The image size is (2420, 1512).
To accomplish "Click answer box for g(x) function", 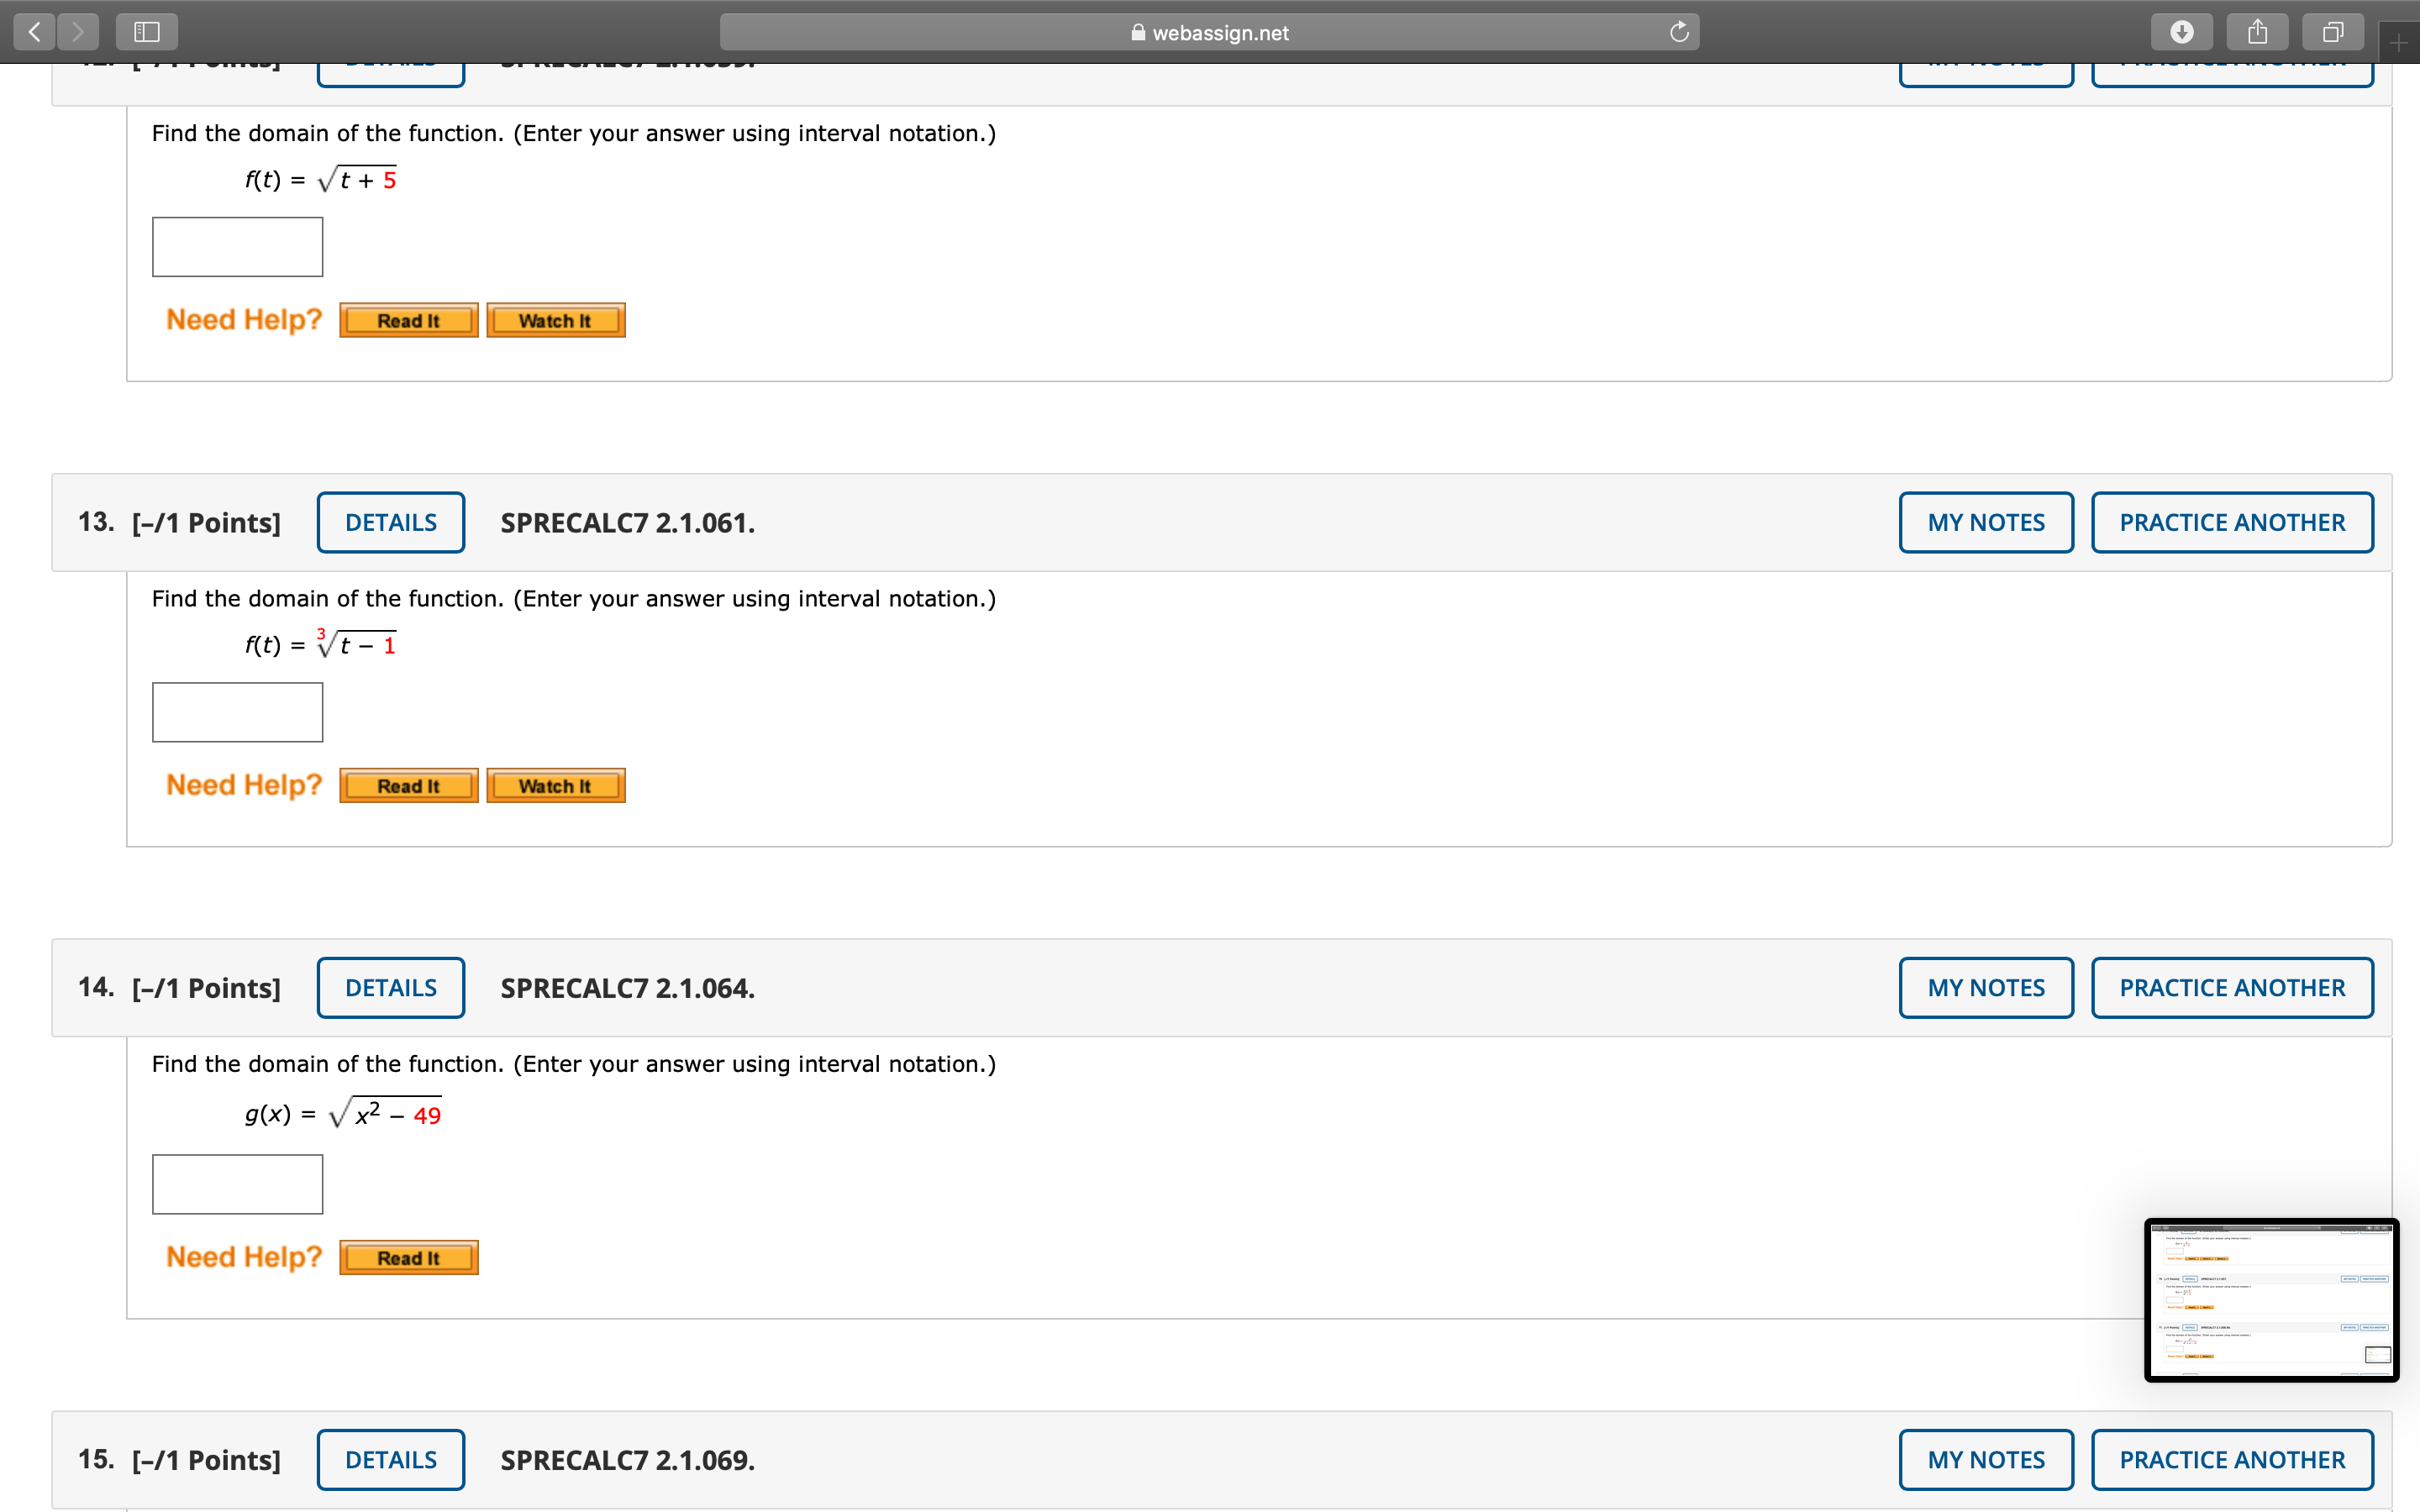I will coord(237,1184).
